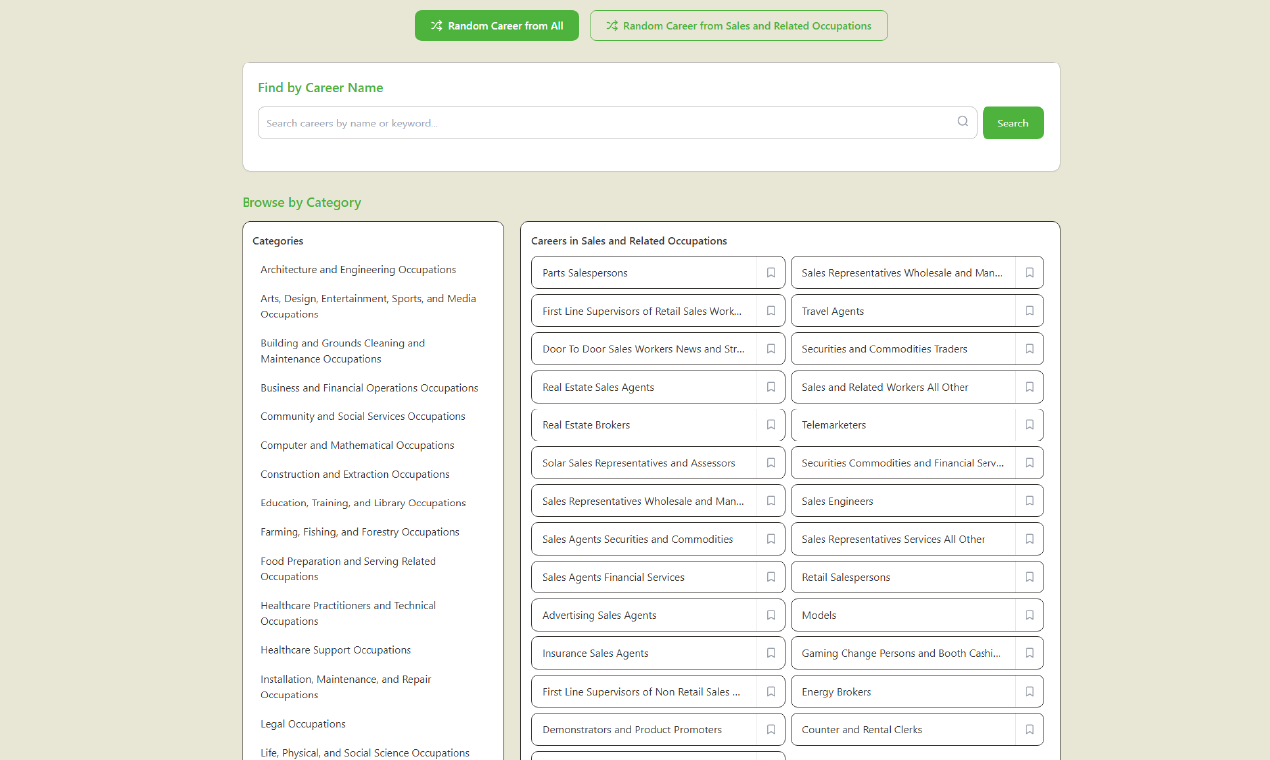Bookmark Counter and Rental Clerks

pyautogui.click(x=1029, y=729)
